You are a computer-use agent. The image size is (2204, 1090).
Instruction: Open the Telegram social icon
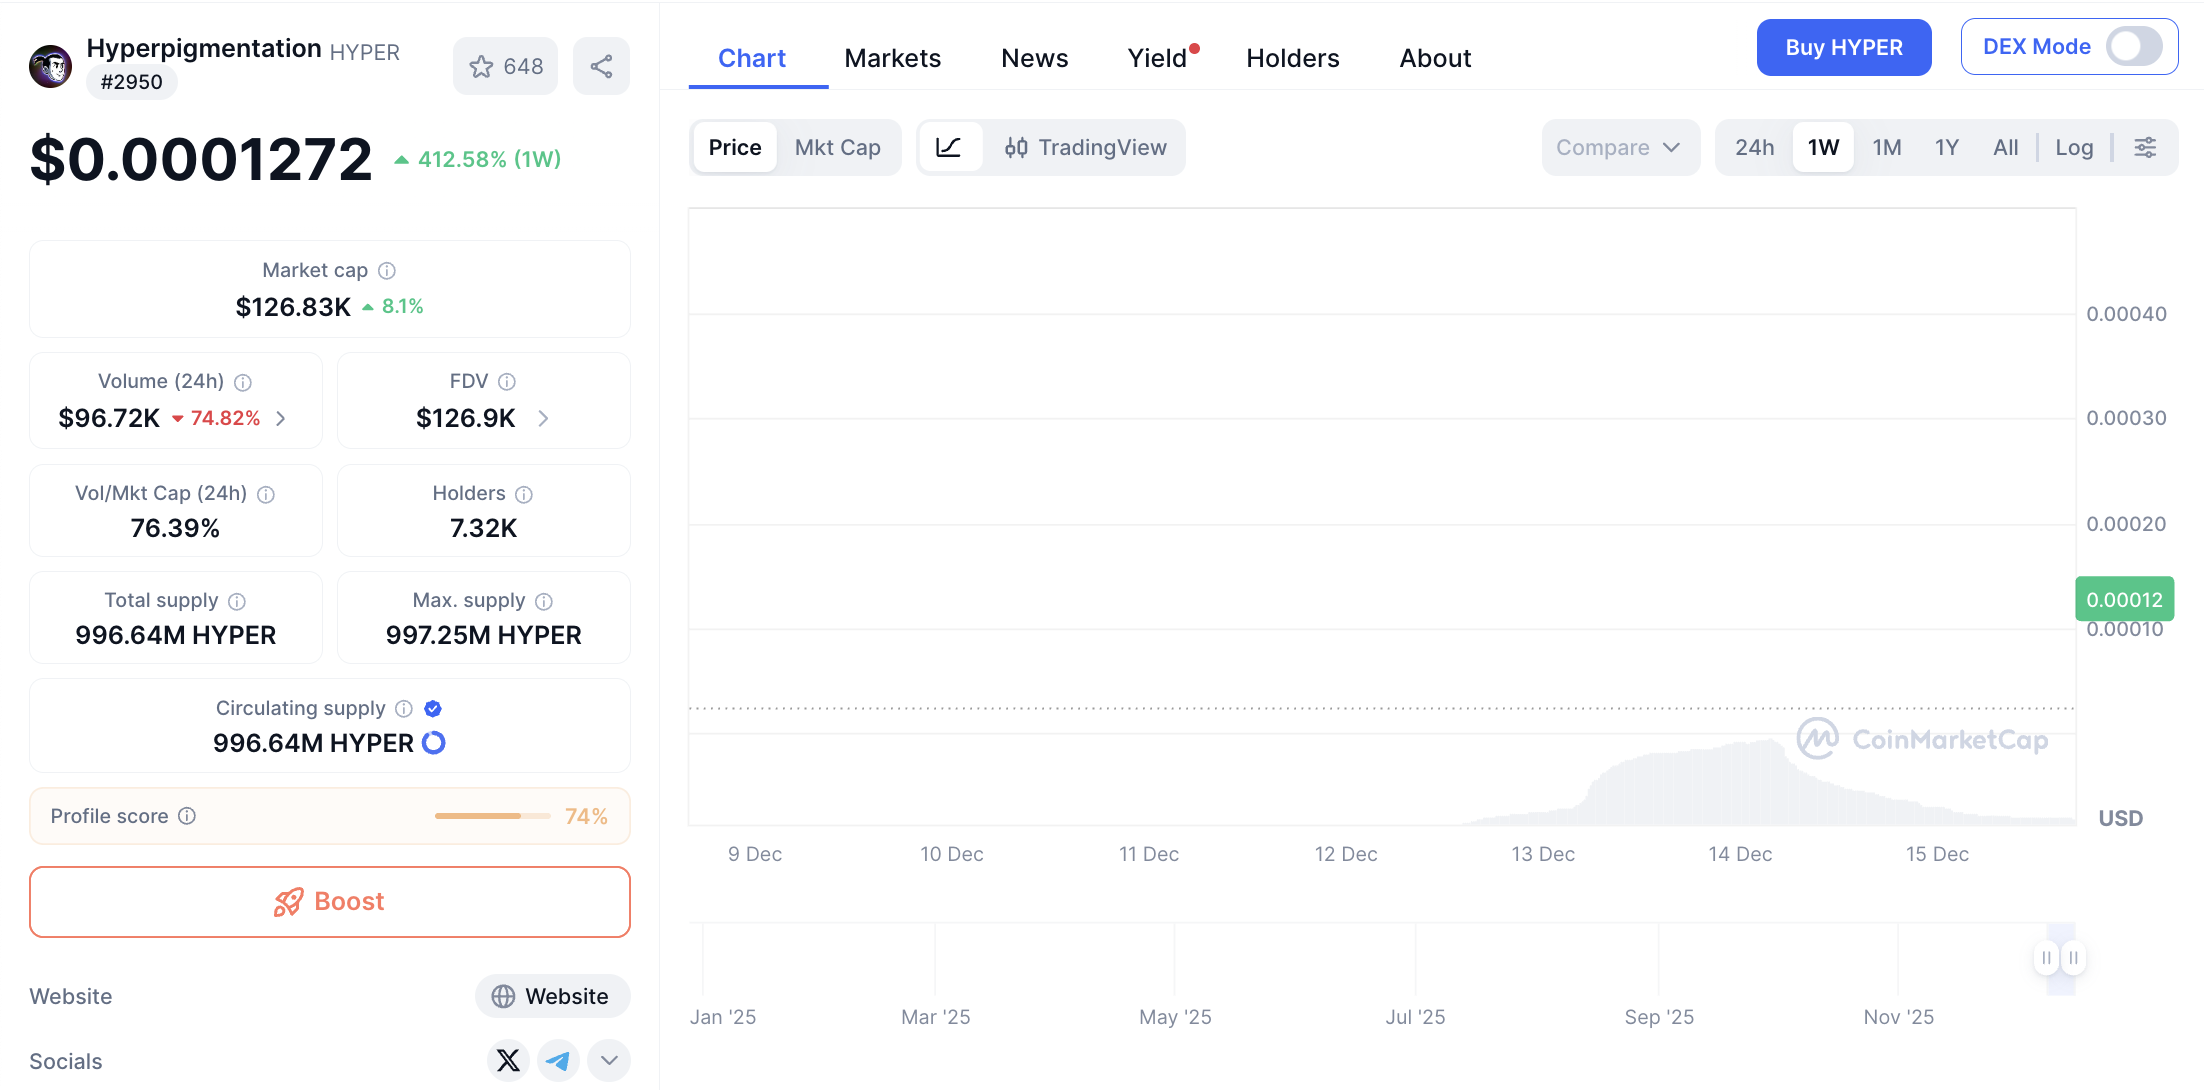point(558,1060)
